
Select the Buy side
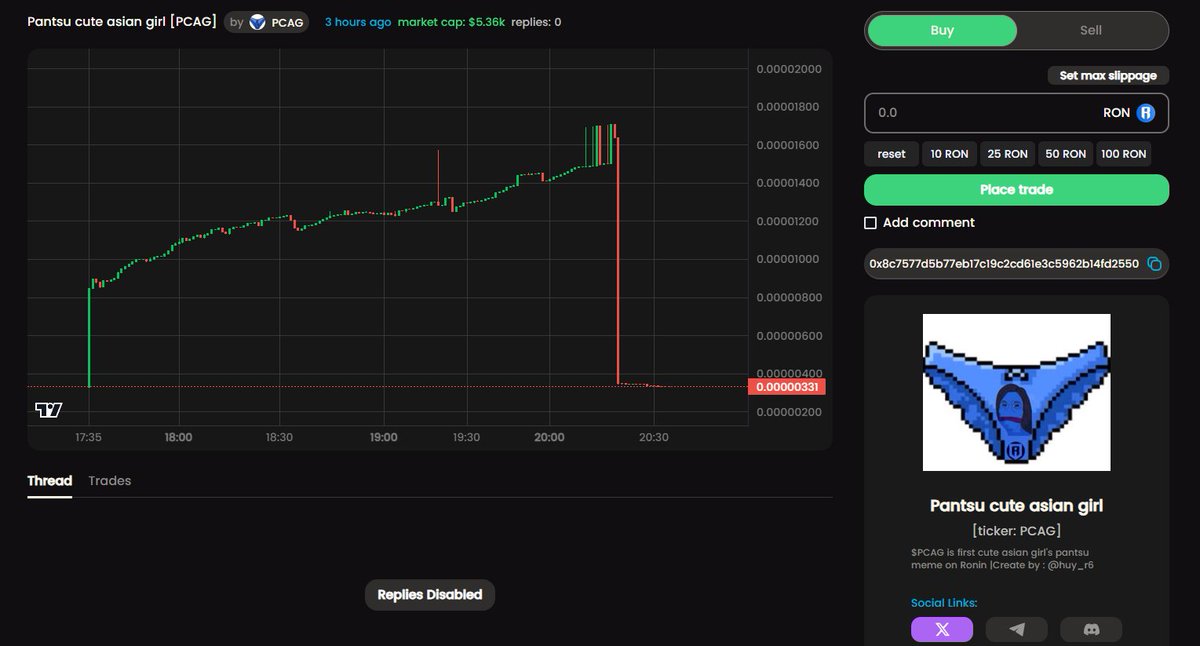tap(941, 30)
